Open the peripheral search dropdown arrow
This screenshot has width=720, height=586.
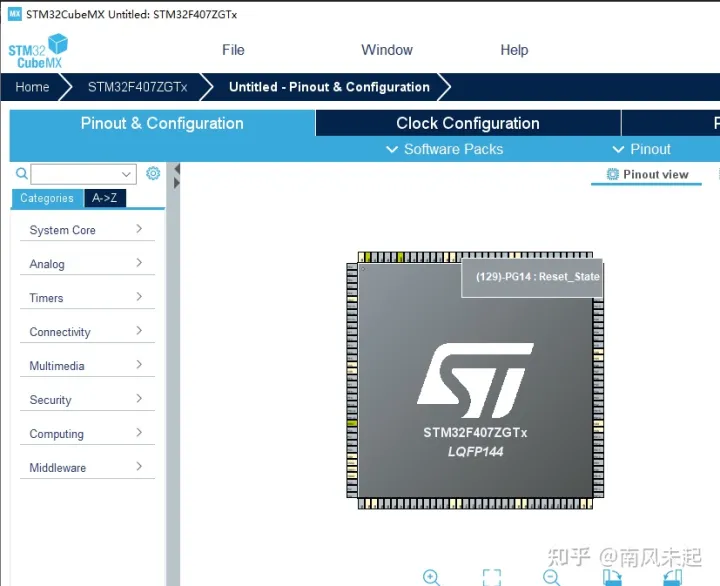point(127,174)
